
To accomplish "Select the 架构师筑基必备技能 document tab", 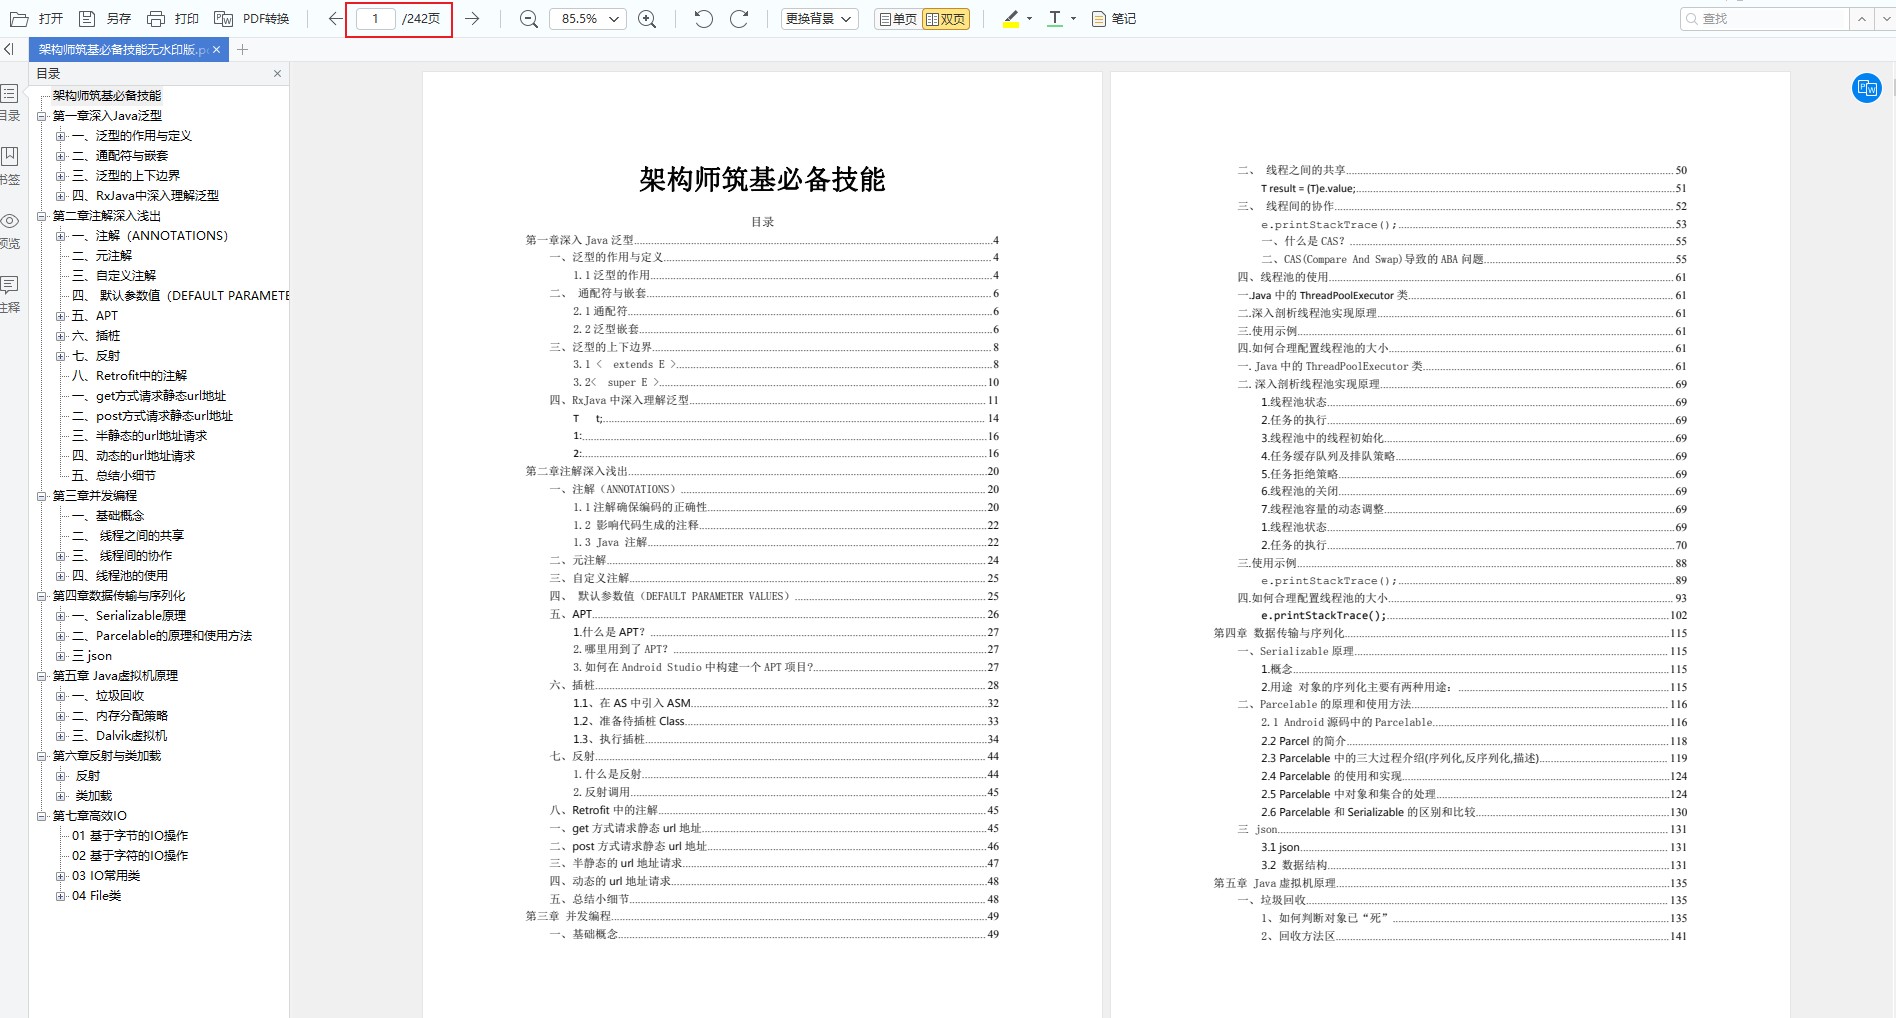I will click(x=120, y=49).
